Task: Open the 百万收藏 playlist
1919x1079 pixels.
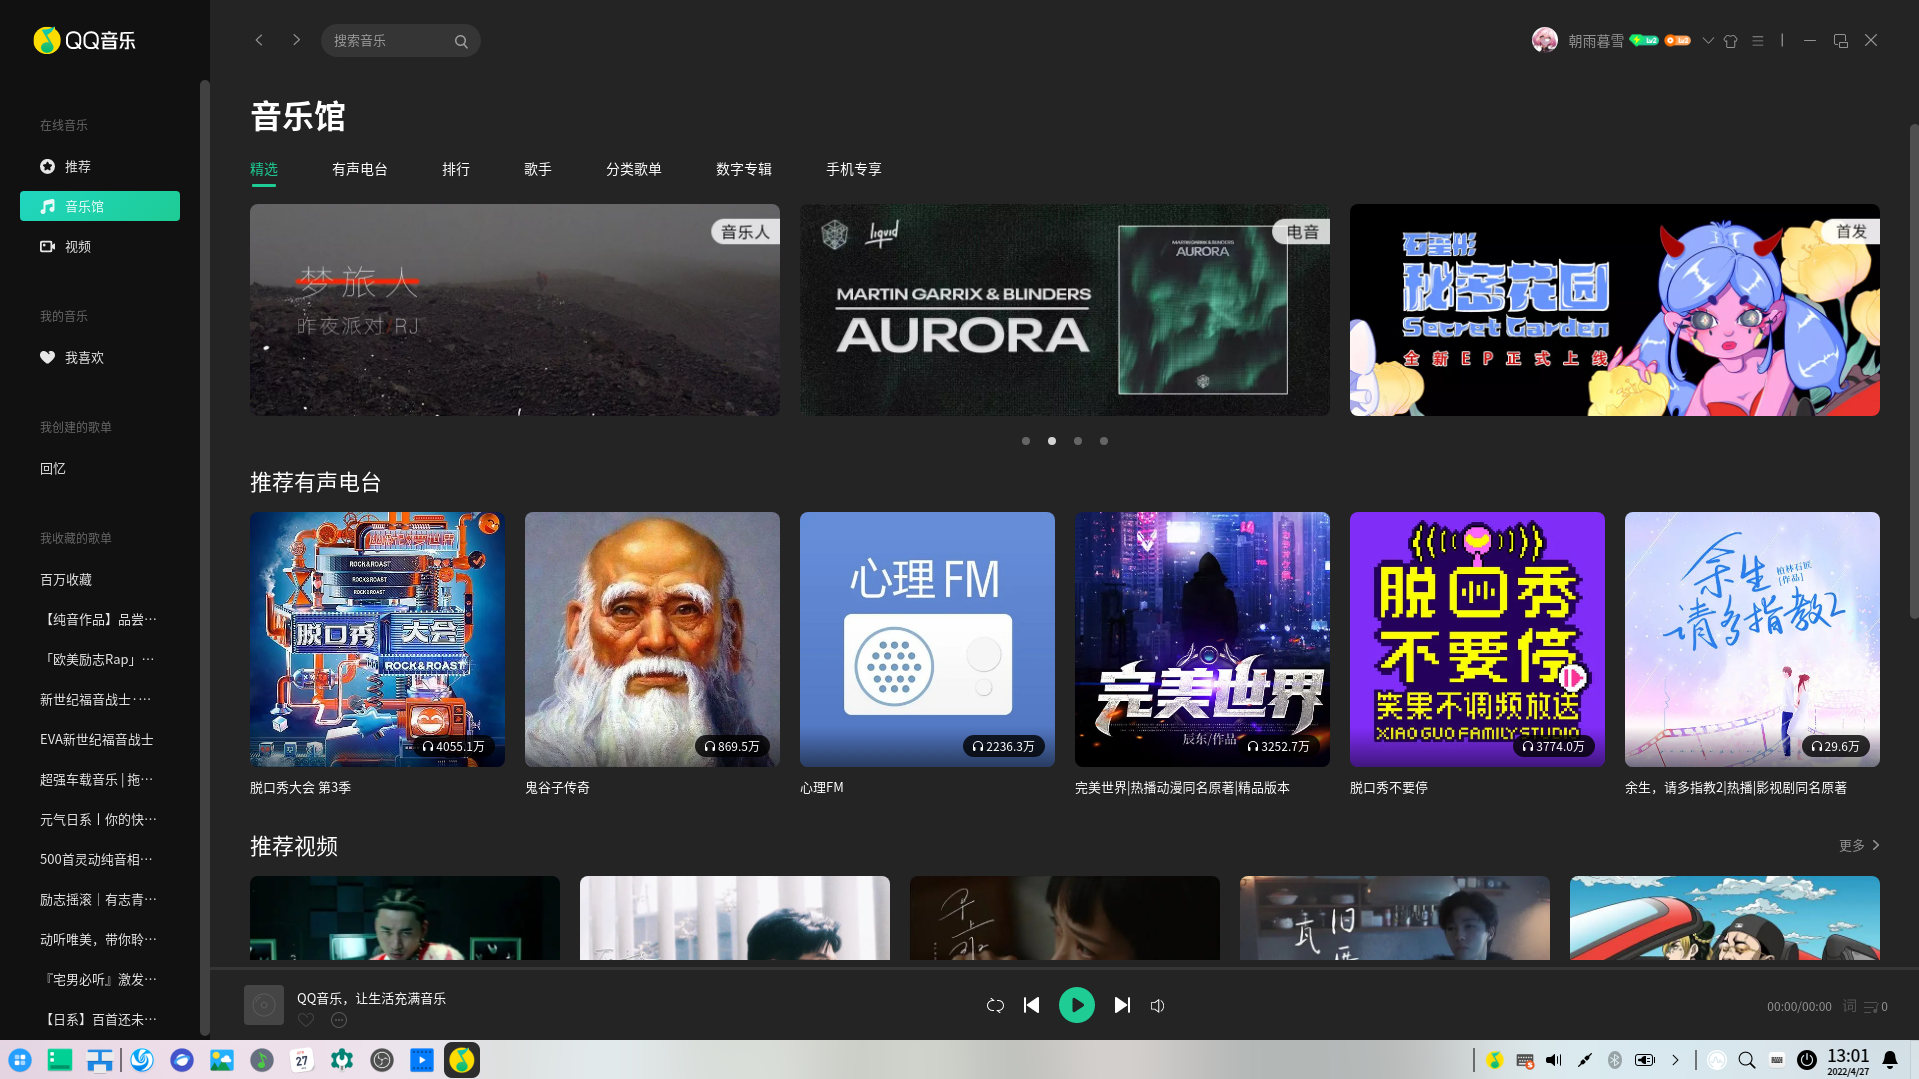Action: 66,579
